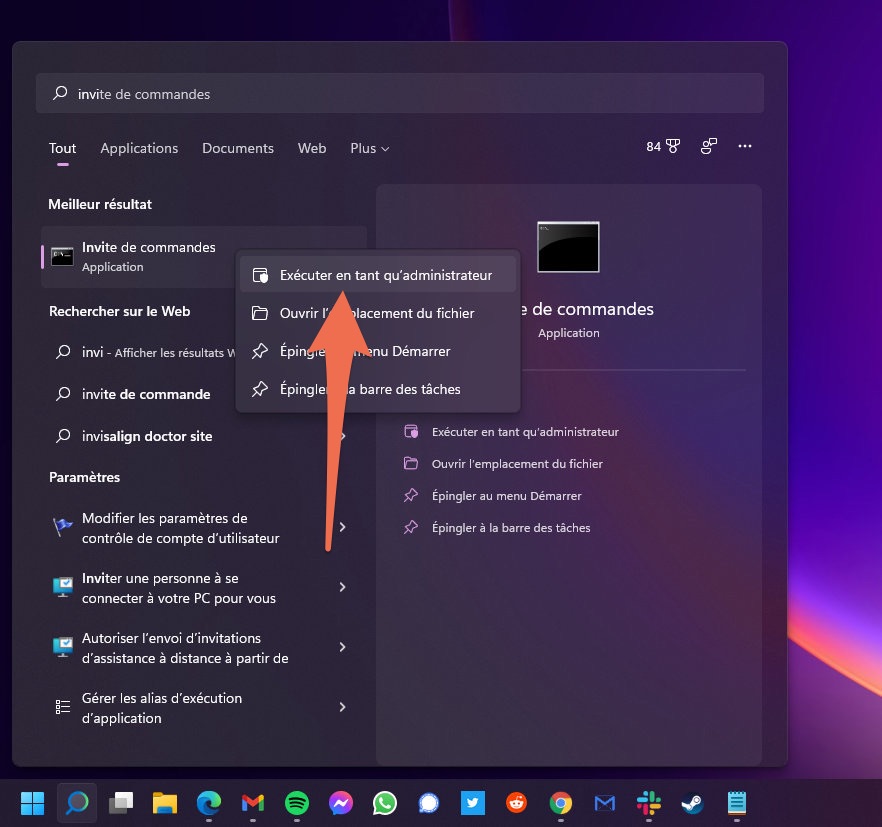The height and width of the screenshot is (827, 882).
Task: Click the large Command Prompt icon in preview pane
Action: point(568,247)
